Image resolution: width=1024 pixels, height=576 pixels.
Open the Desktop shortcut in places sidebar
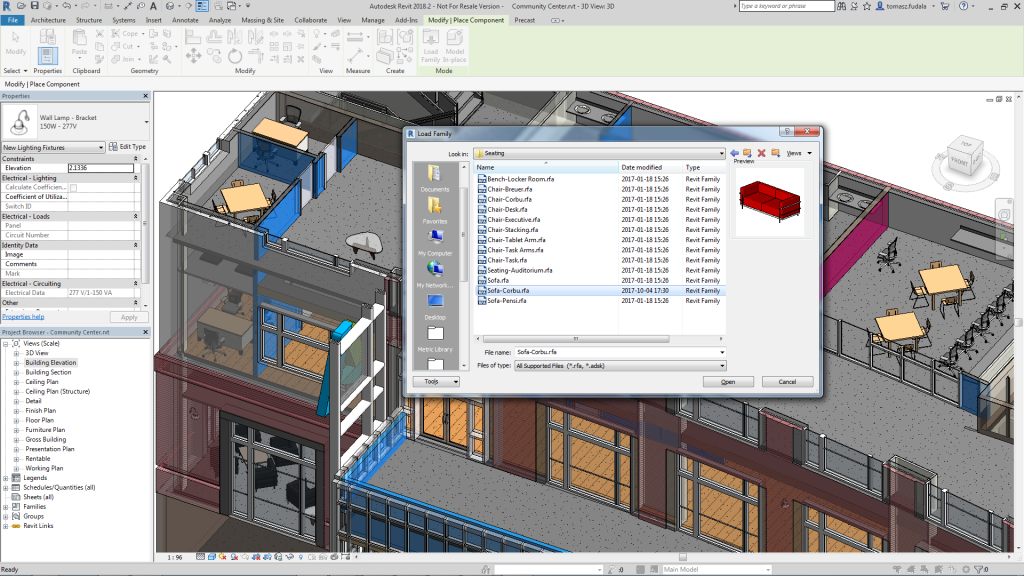435,305
